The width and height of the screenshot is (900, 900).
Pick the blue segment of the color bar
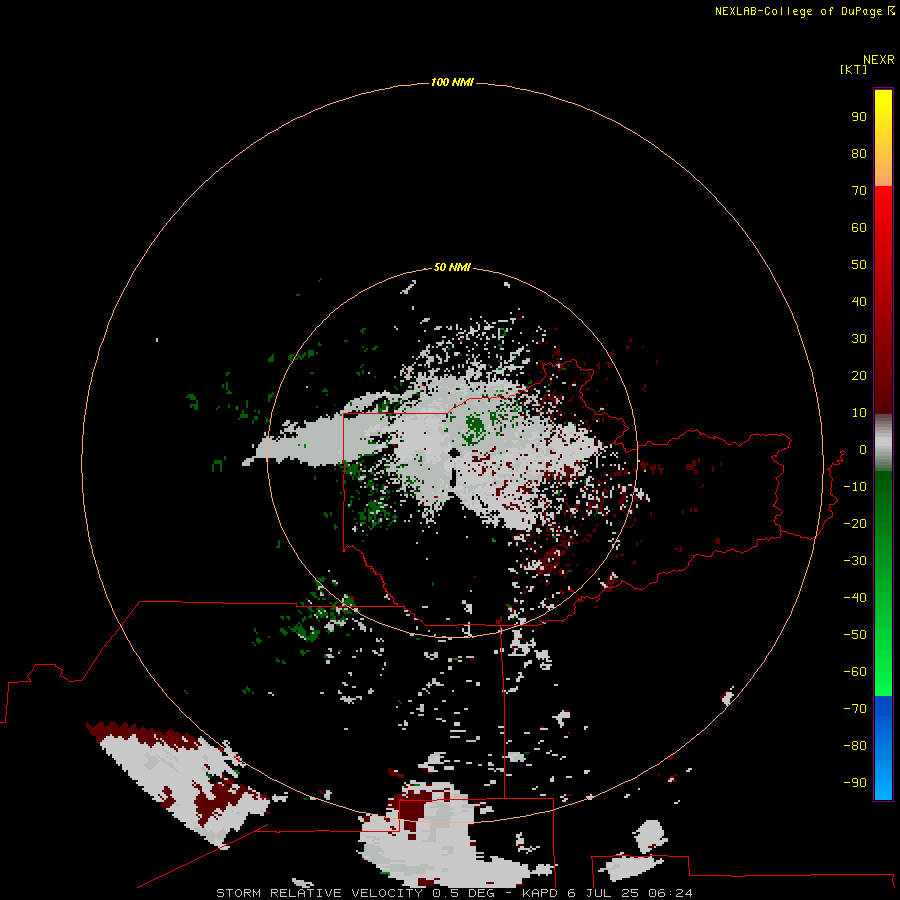coord(883,747)
